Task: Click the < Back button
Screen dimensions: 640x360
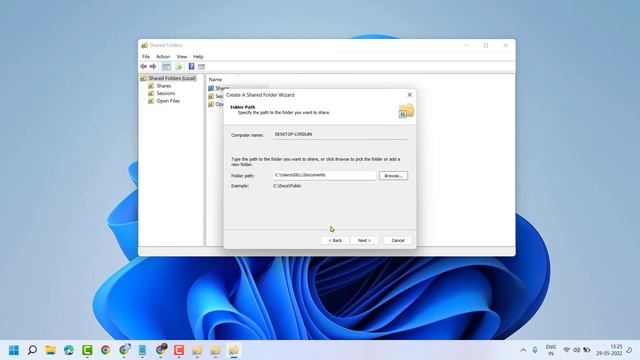Action: [335, 240]
